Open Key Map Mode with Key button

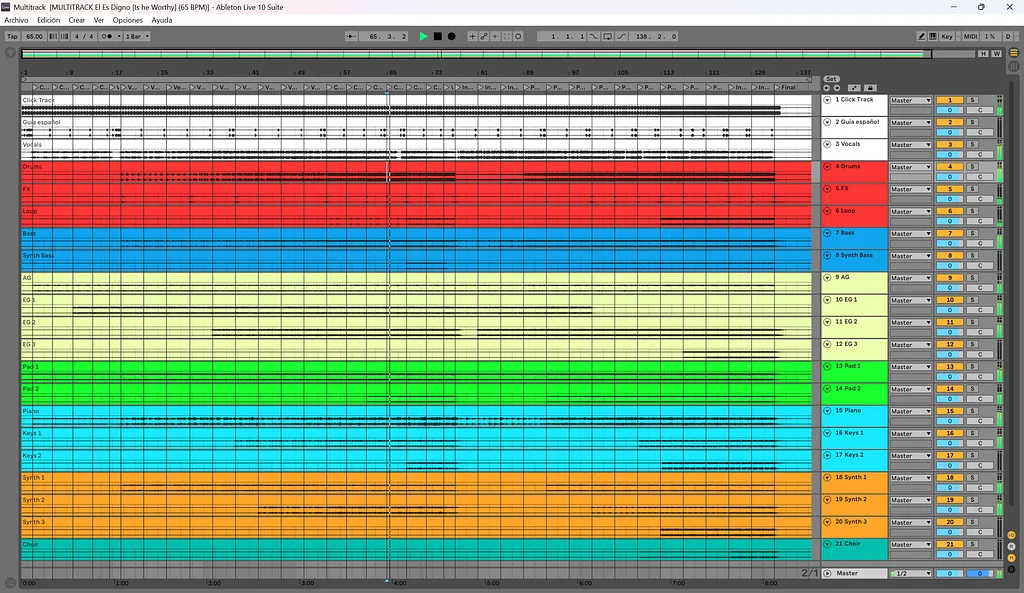click(947, 37)
